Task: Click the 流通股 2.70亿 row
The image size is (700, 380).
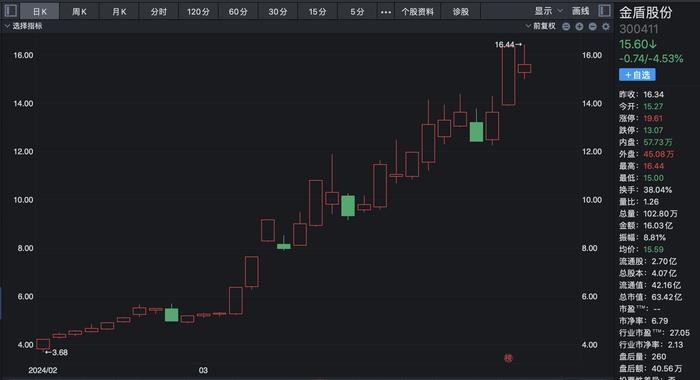Action: (x=648, y=261)
